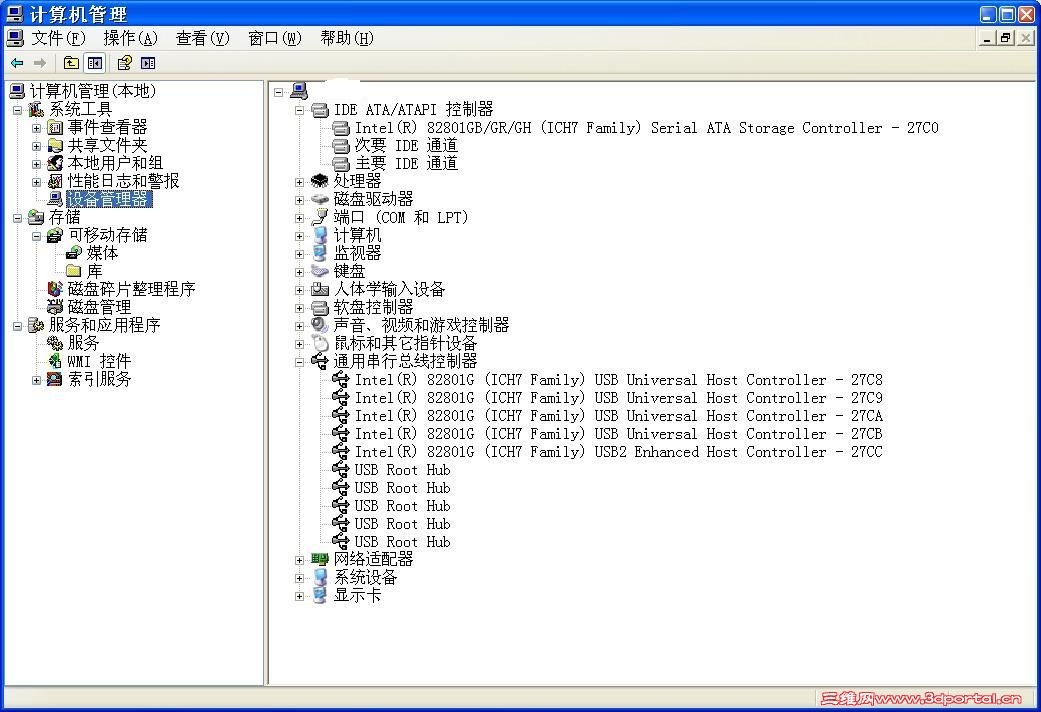Minimize the inner MMC child window
1041x712 pixels.
coord(987,39)
